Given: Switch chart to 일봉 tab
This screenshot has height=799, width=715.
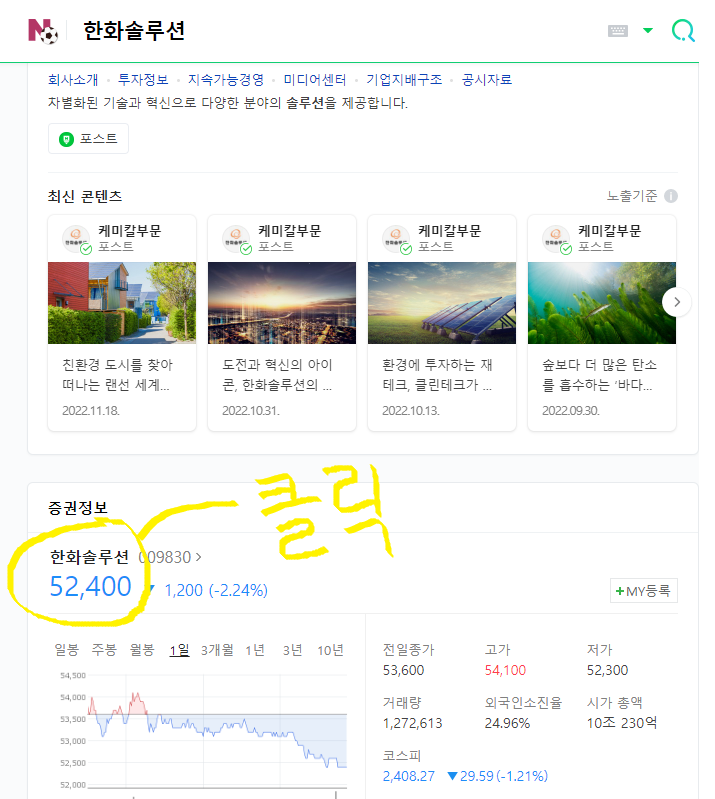Looking at the screenshot, I should (x=67, y=650).
